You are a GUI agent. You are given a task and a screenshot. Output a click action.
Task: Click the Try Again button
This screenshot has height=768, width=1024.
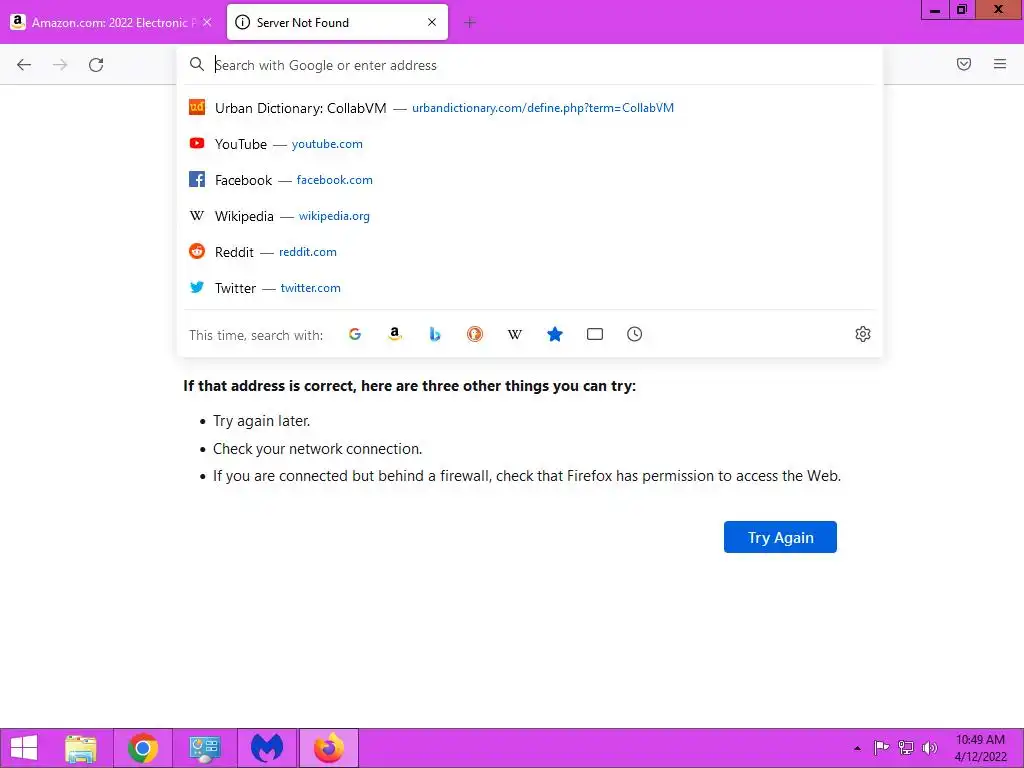tap(780, 537)
